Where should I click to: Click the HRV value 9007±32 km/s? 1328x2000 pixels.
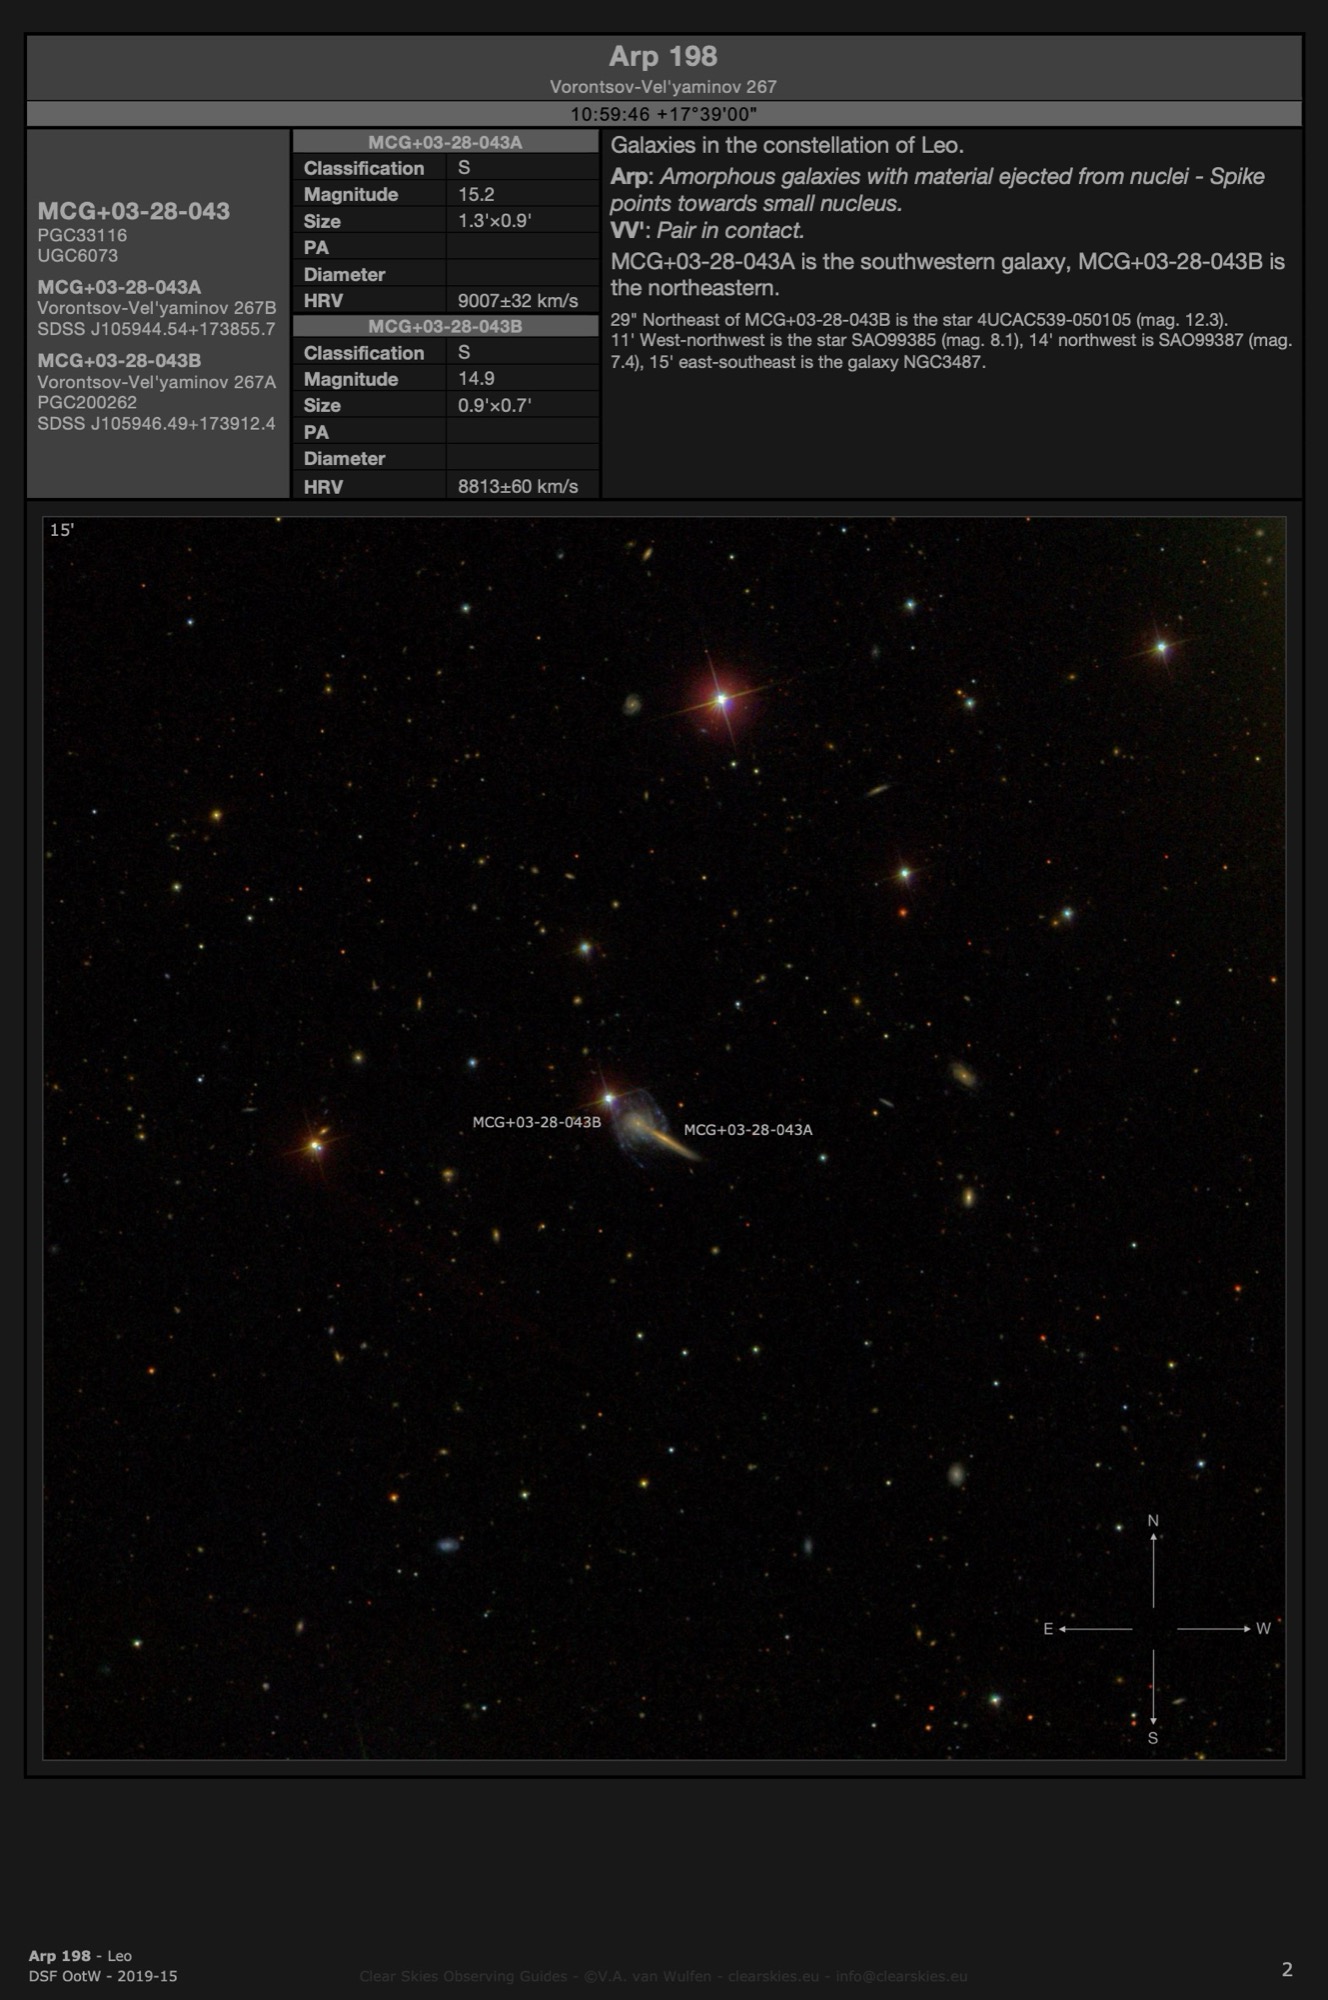click(x=518, y=300)
